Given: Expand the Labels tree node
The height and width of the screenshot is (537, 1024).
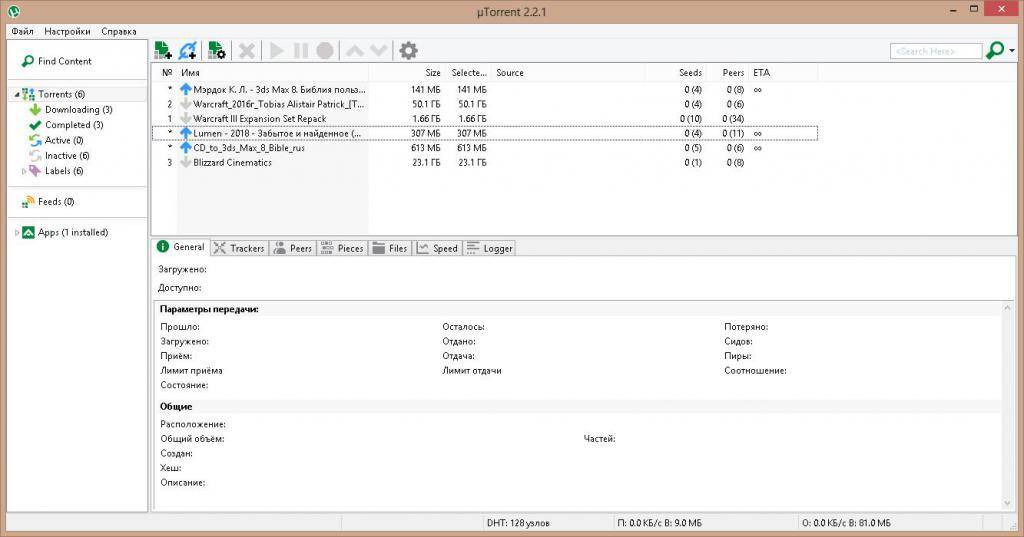Looking at the screenshot, I should point(25,171).
